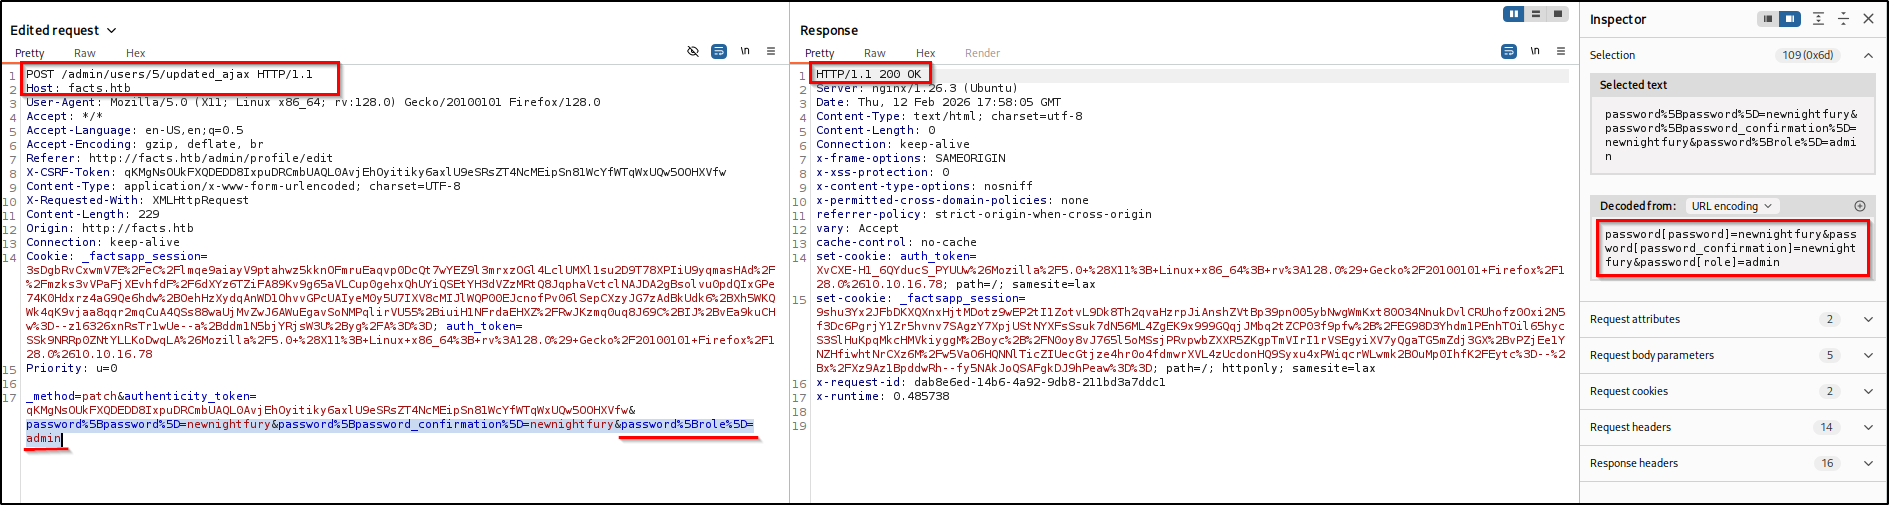
Task: Toggle the \n newline display in Response pane
Action: (1535, 51)
